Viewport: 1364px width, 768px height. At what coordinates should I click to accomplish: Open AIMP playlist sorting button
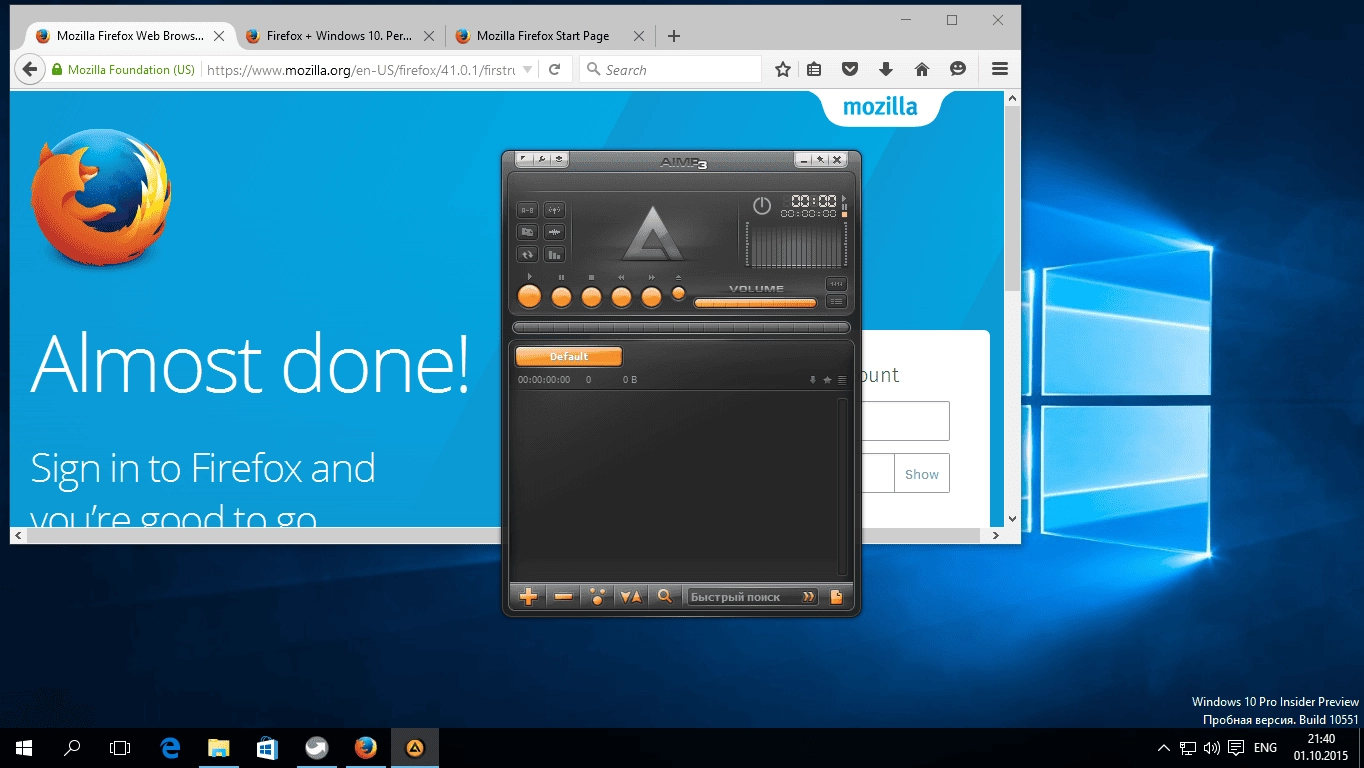pyautogui.click(x=631, y=597)
